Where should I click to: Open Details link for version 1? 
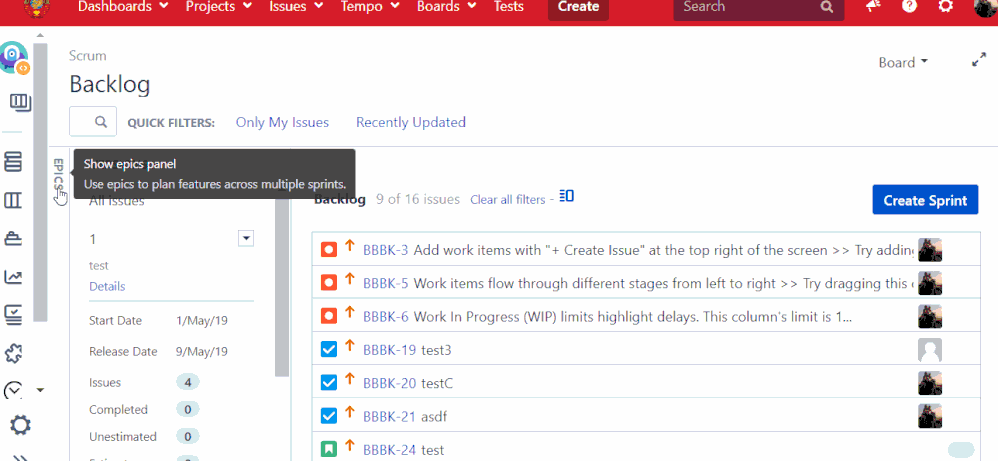(107, 287)
